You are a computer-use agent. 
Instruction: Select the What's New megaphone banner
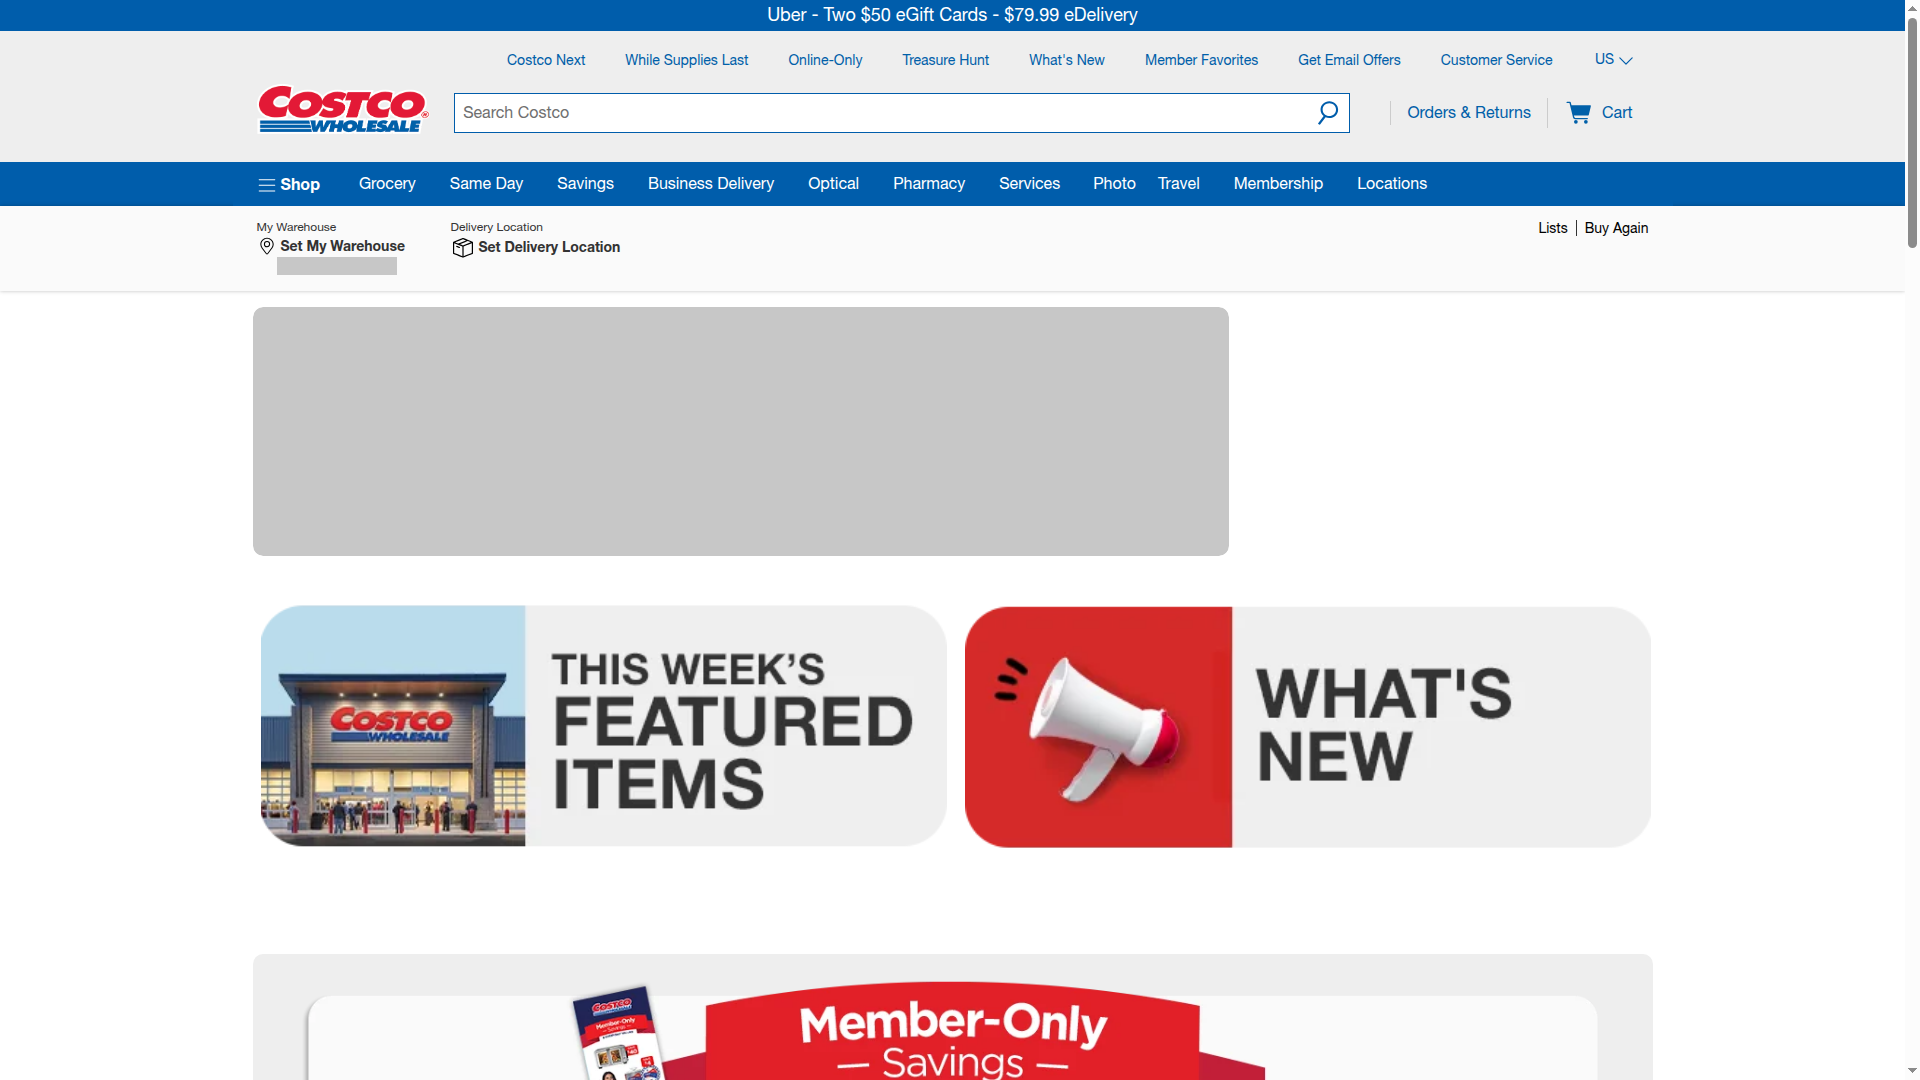[1306, 725]
